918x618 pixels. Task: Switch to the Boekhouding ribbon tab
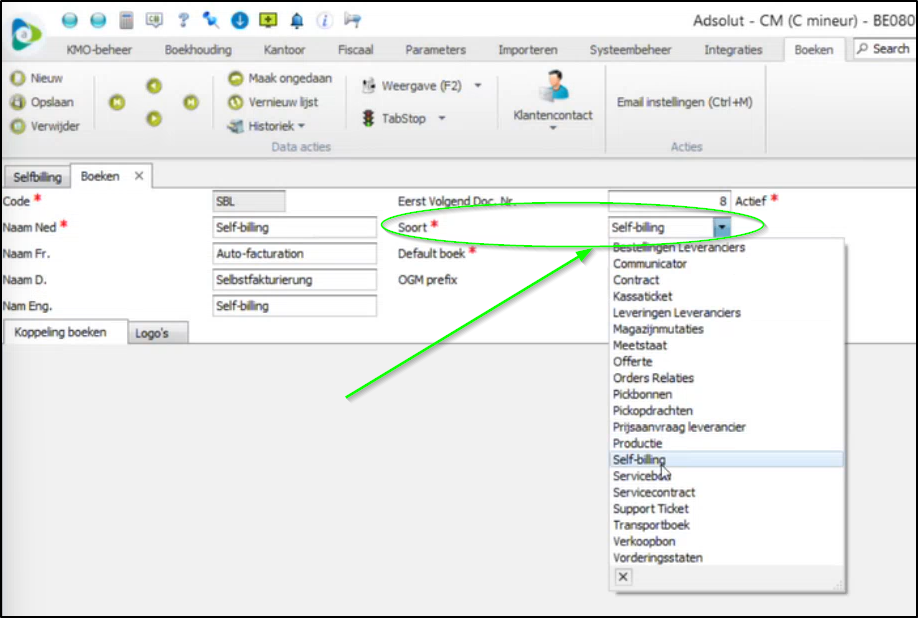click(197, 49)
